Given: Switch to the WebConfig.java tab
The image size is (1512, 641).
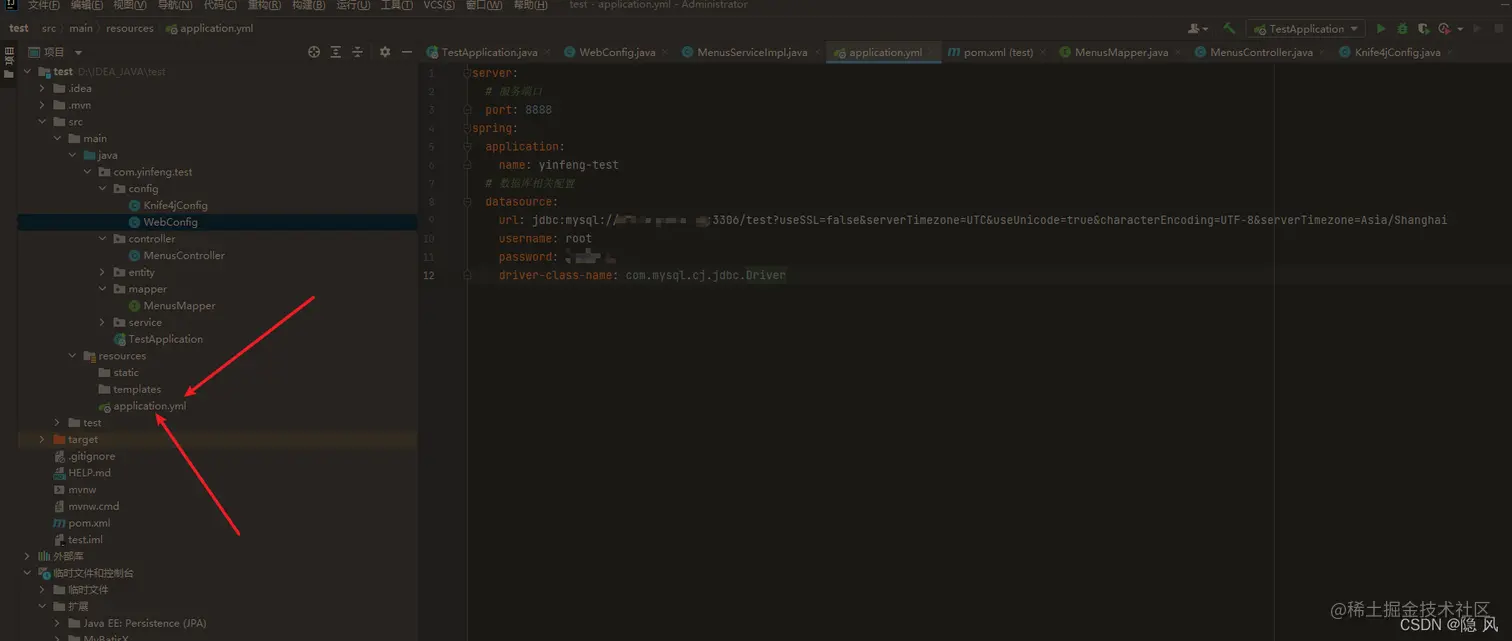Looking at the screenshot, I should 618,52.
